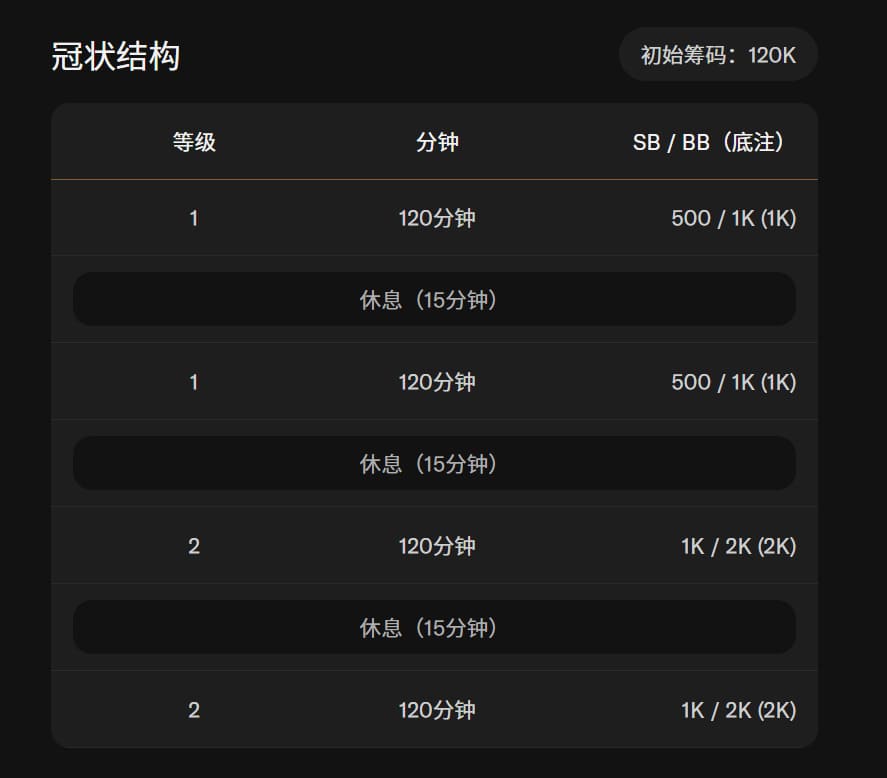Select the "分钟" column header

click(x=437, y=142)
